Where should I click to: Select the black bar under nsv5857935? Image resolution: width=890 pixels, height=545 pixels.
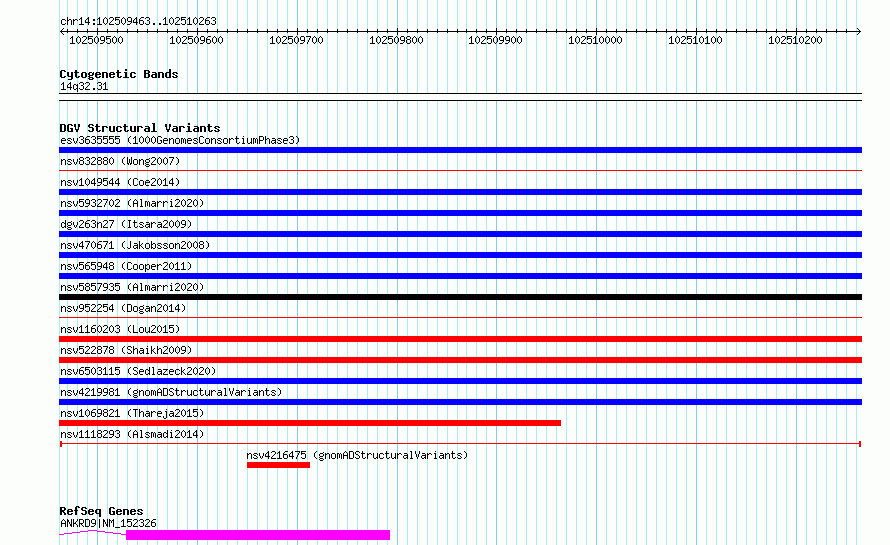(x=460, y=297)
